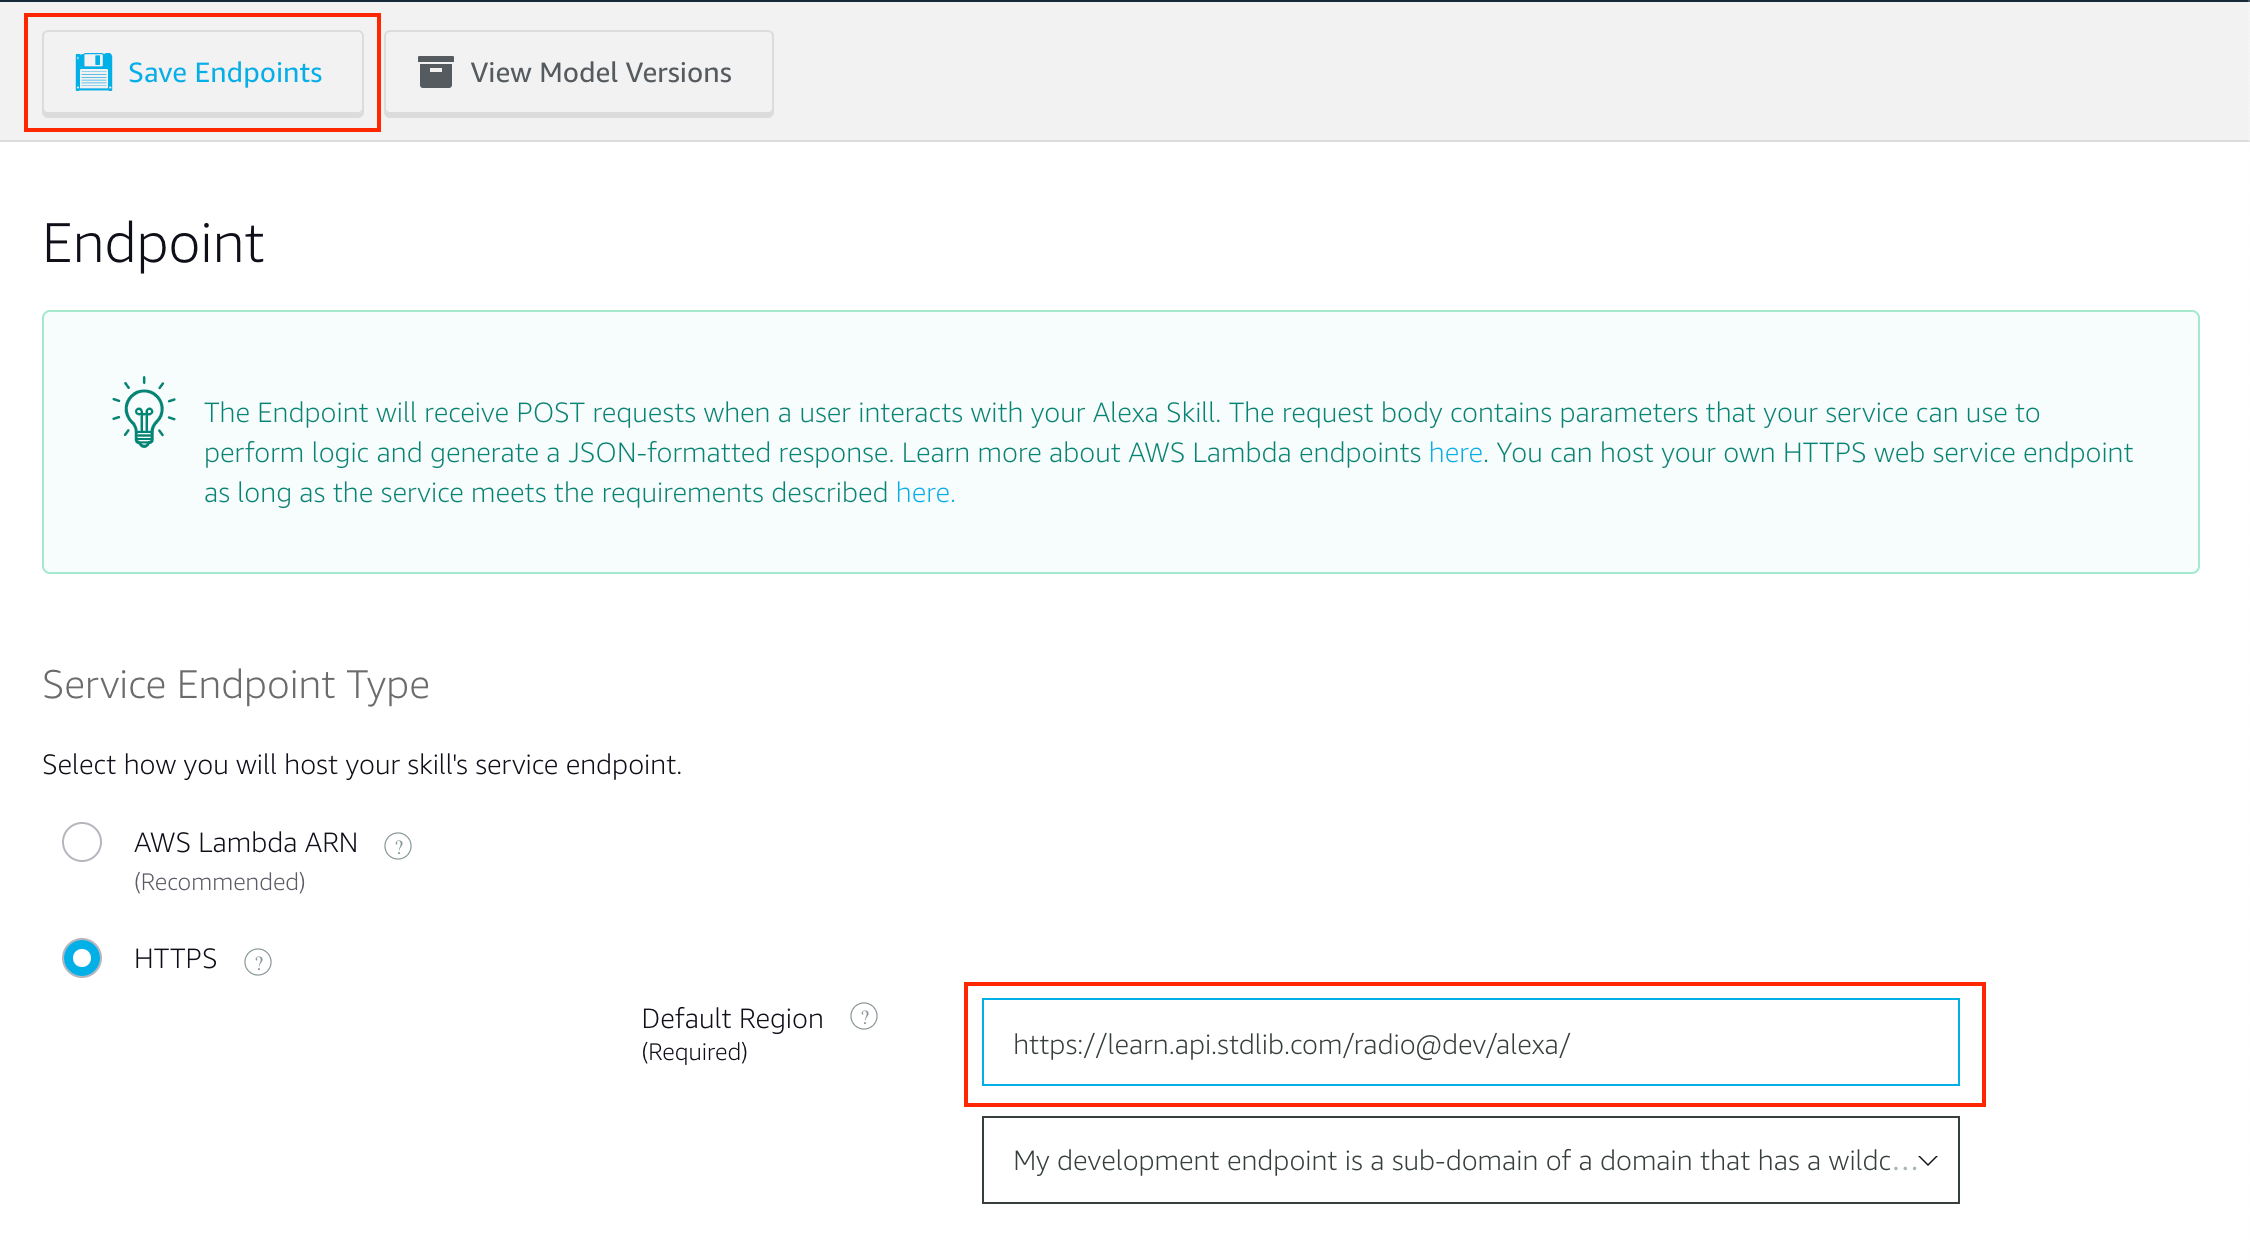The height and width of the screenshot is (1260, 2250).
Task: Choose the AWS Lambda ARN label
Action: pos(246,843)
